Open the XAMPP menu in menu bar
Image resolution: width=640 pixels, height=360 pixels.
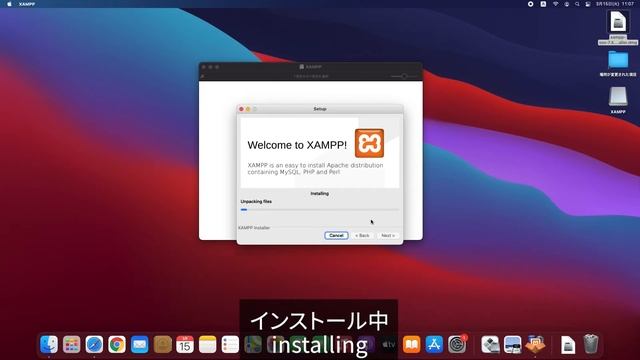[x=27, y=4]
